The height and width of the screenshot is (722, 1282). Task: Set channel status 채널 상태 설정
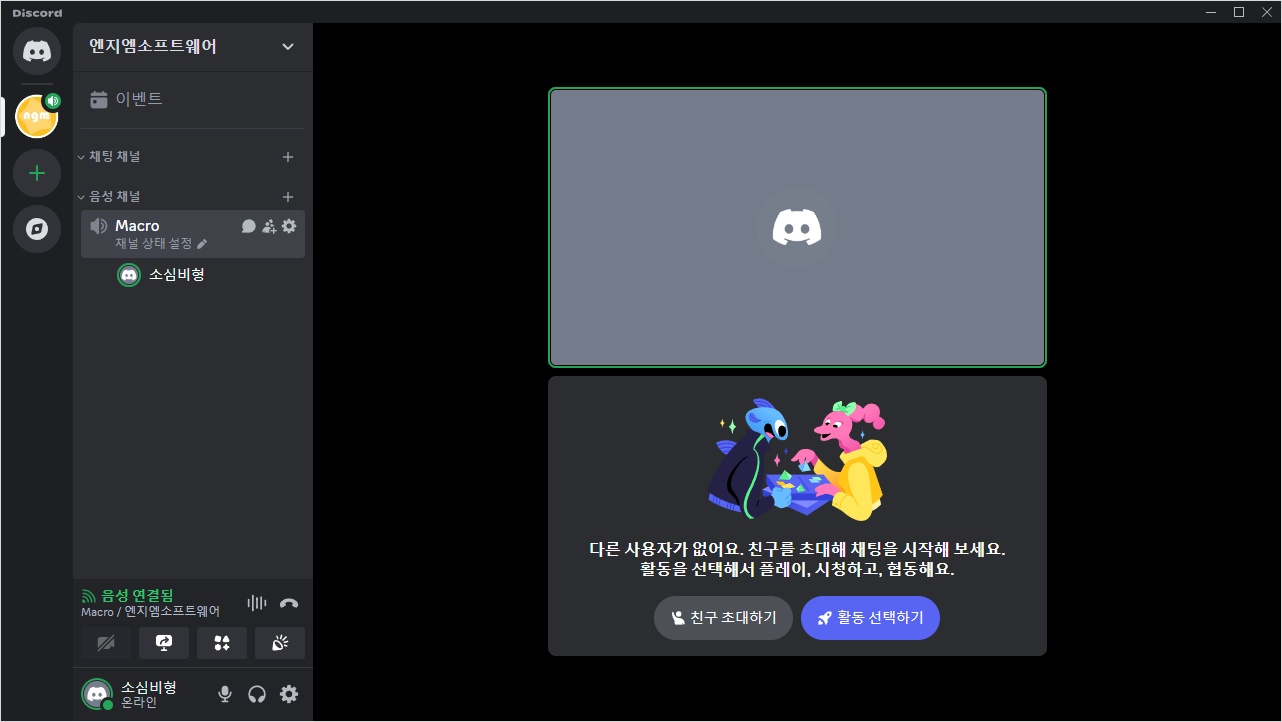click(161, 243)
